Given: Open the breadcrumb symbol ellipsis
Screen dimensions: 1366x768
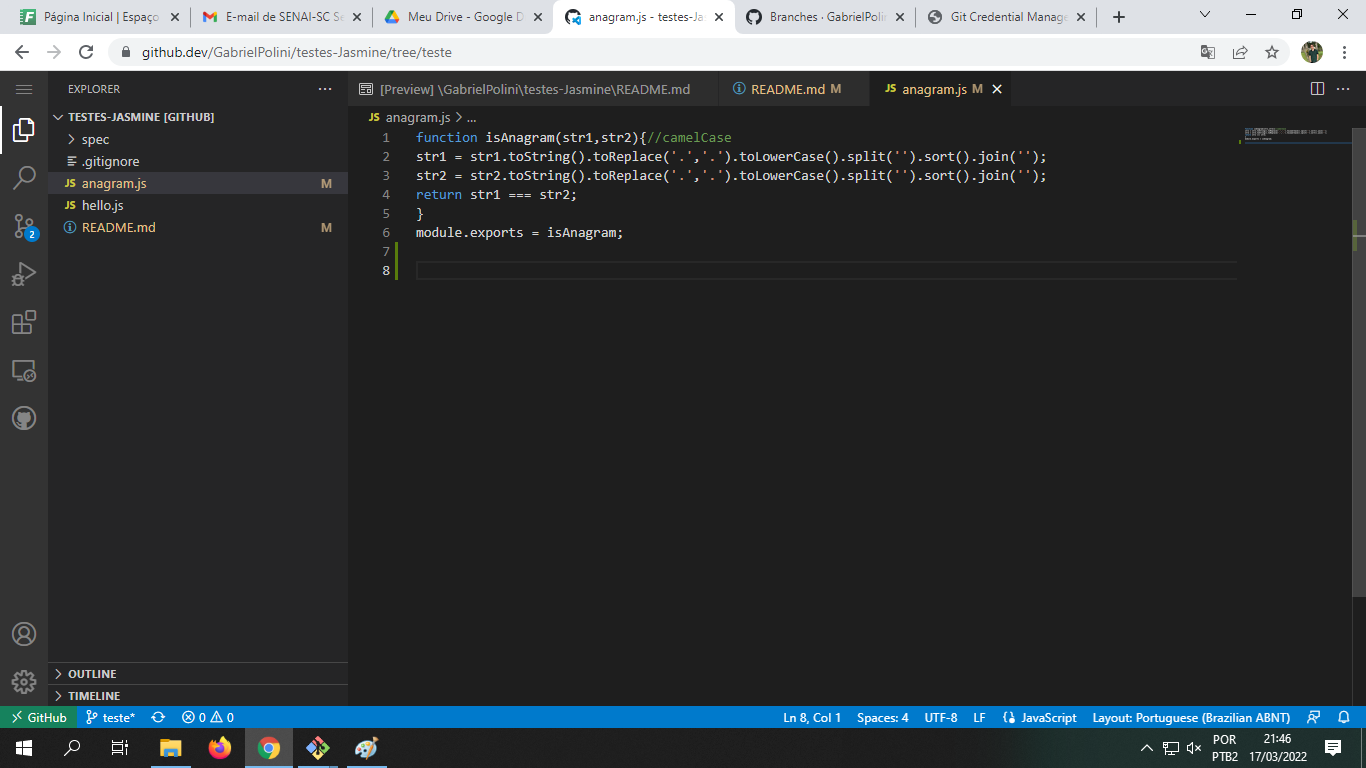Looking at the screenshot, I should 471,117.
